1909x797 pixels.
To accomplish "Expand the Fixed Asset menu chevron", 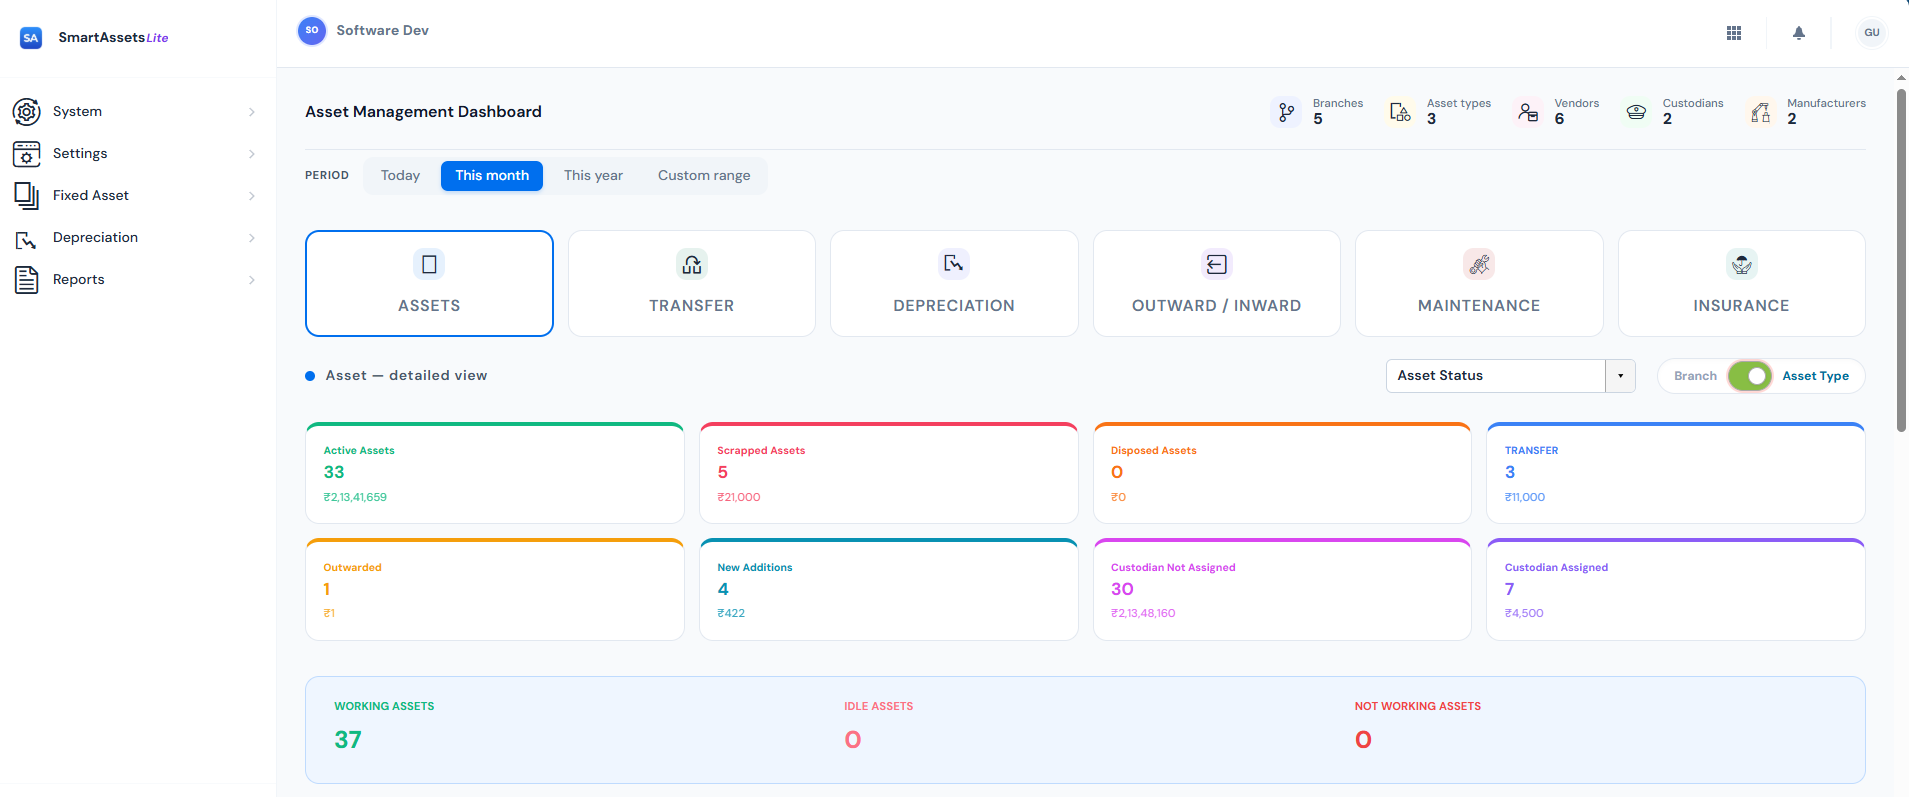I will [252, 196].
